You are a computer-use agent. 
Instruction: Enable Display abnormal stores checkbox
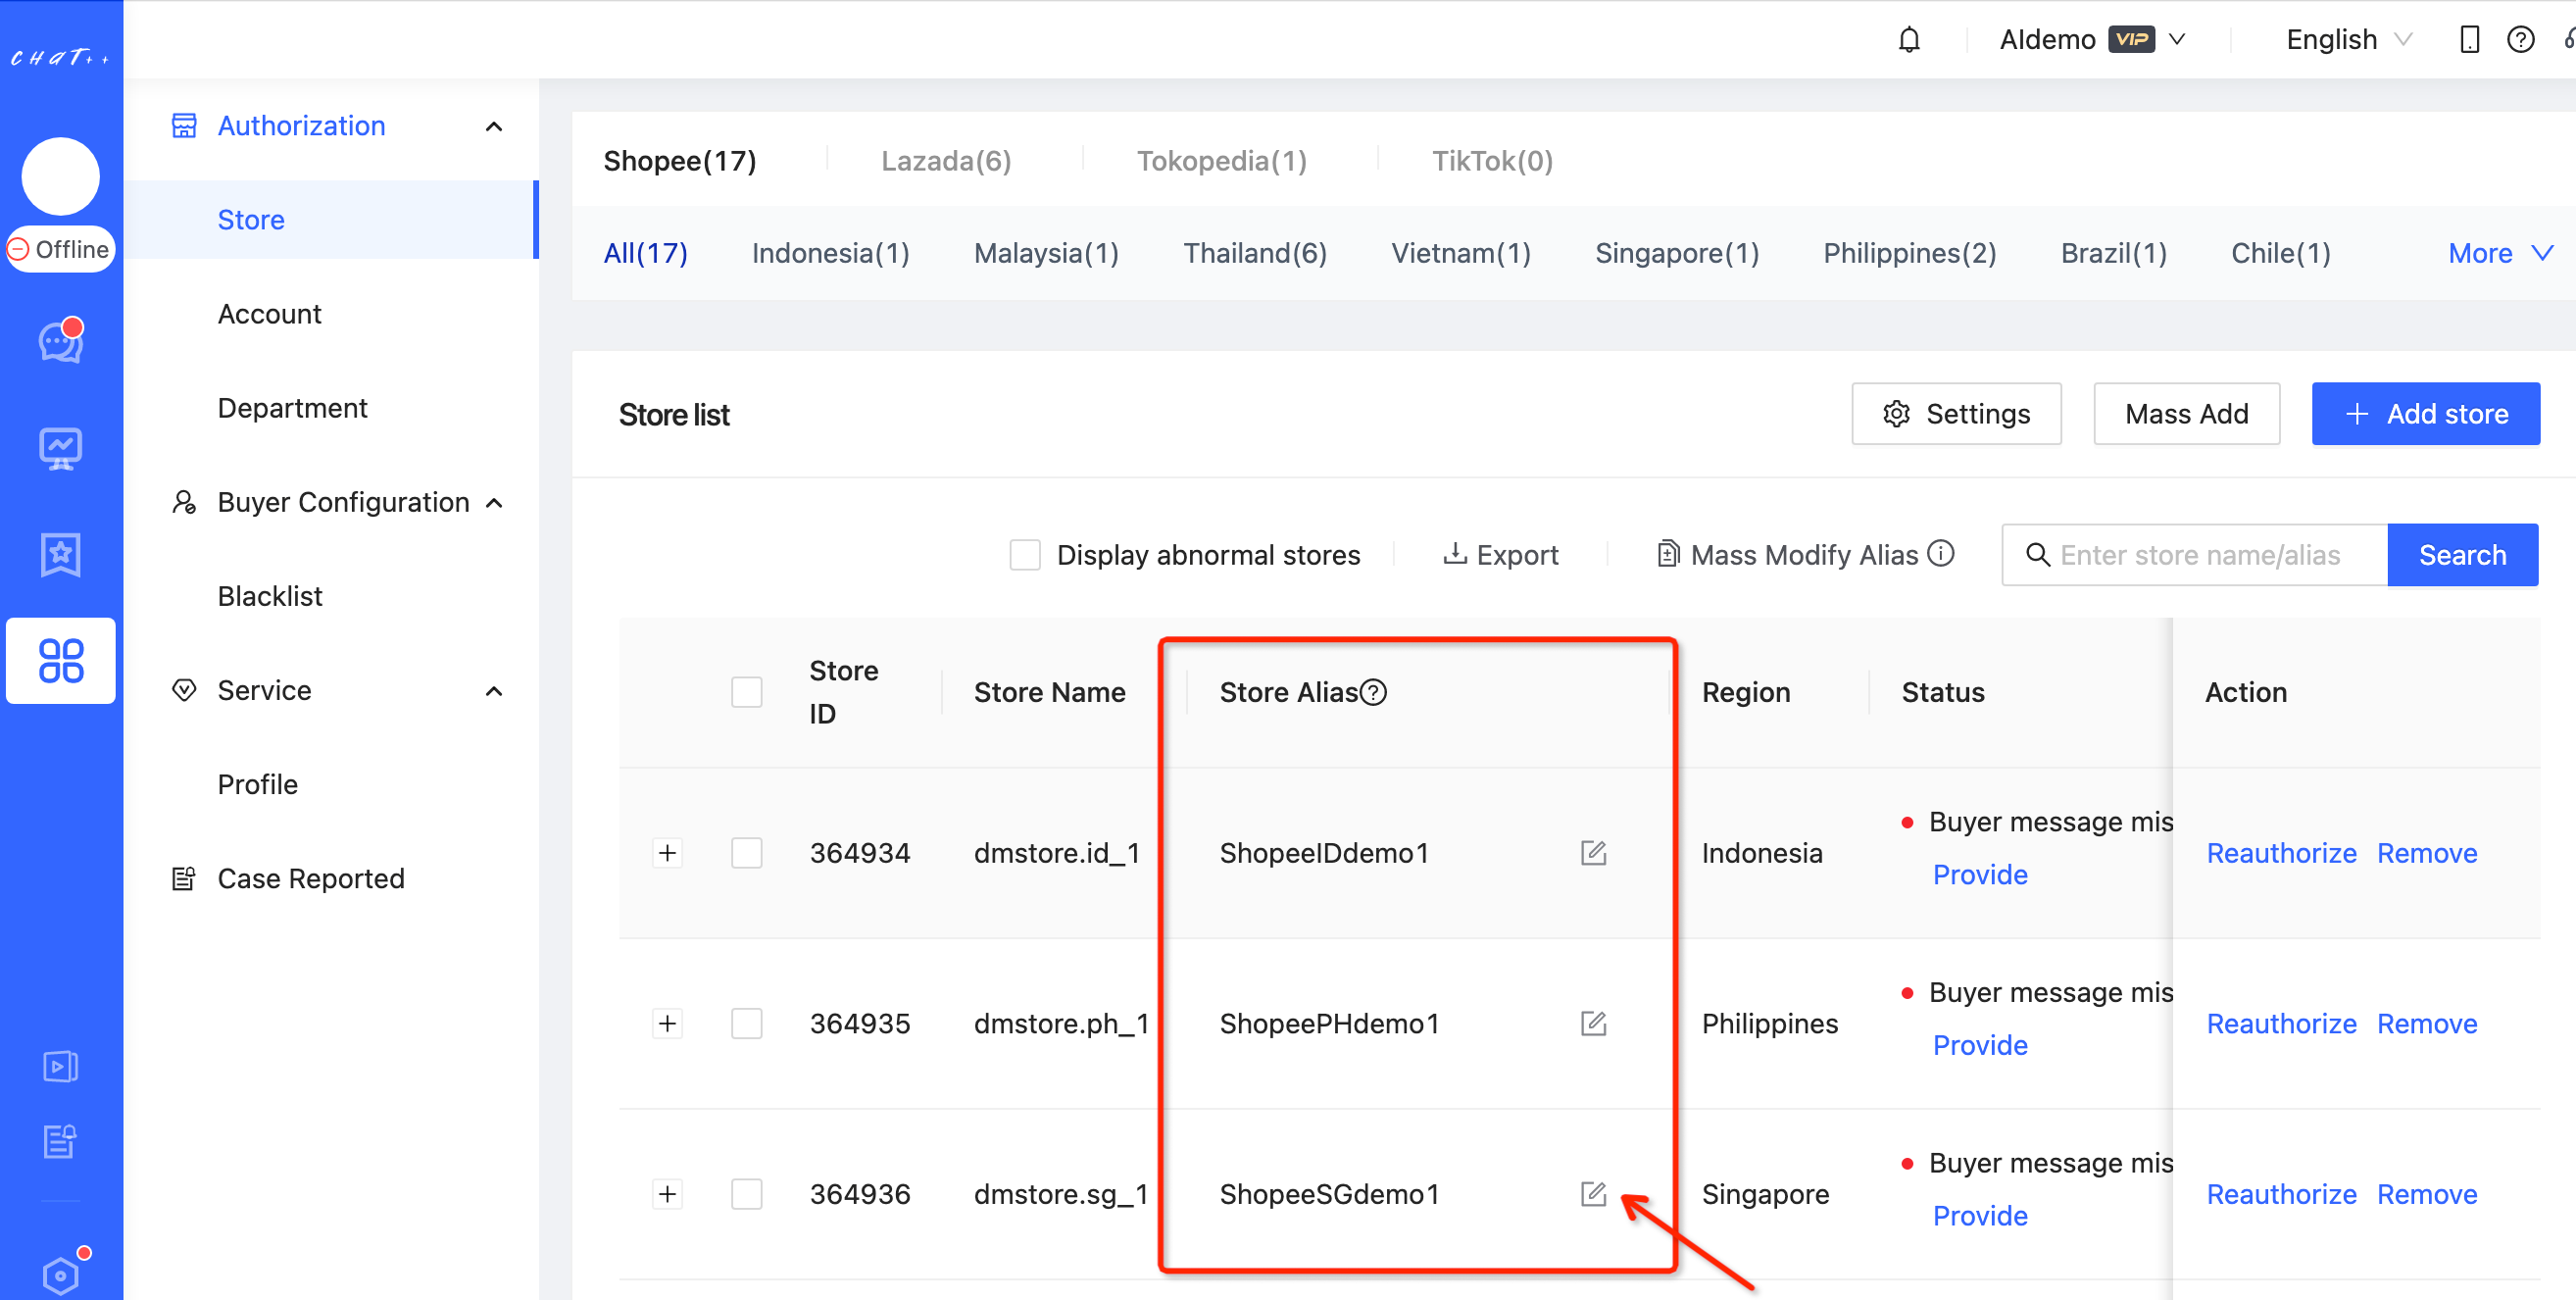[x=1024, y=555]
